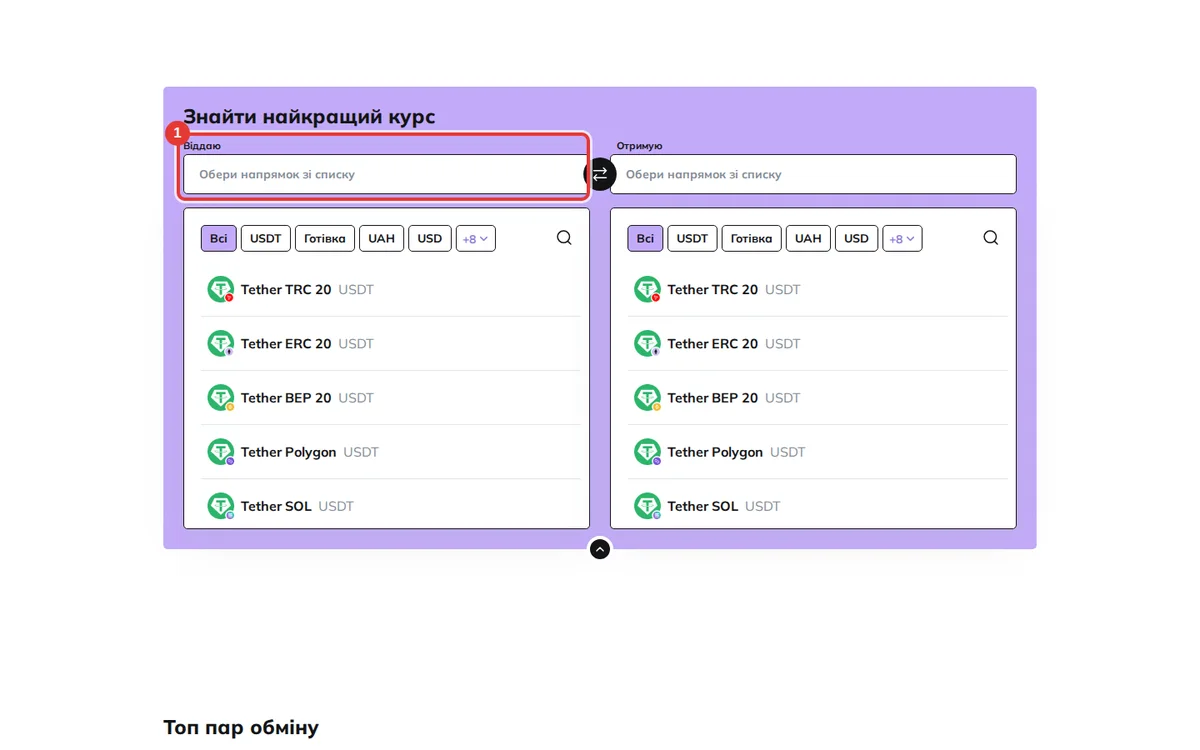1200x750 pixels.
Task: Choose Tether ERC 20 text in Отримую list
Action: tap(713, 344)
